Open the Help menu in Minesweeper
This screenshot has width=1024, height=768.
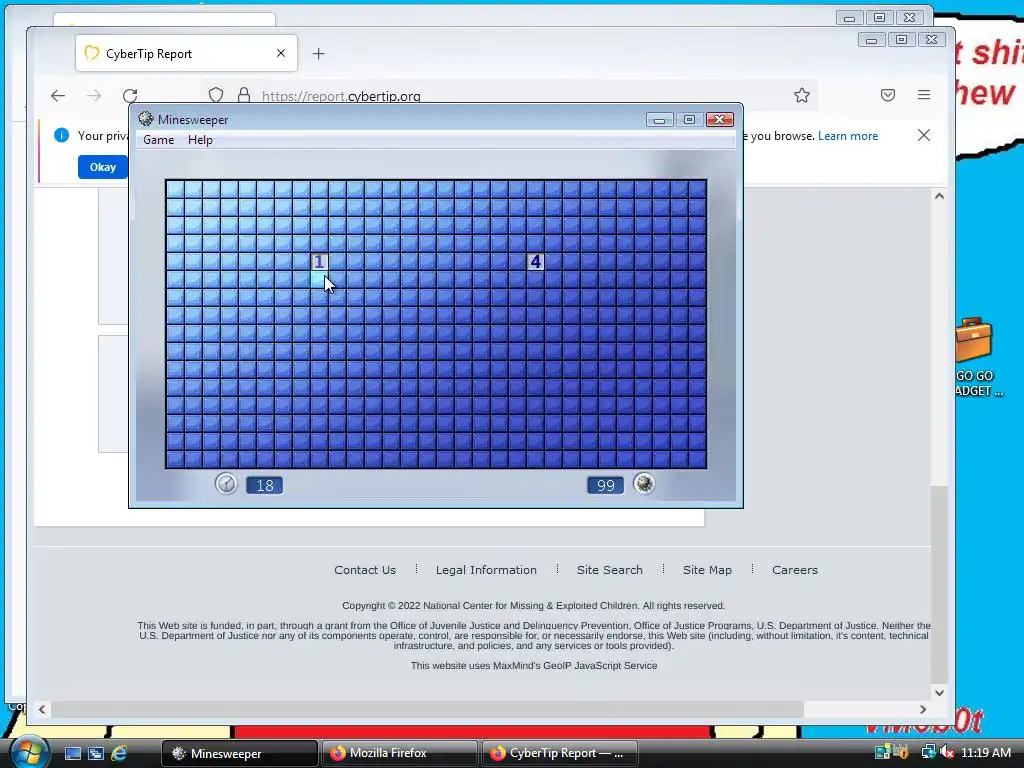pos(200,140)
